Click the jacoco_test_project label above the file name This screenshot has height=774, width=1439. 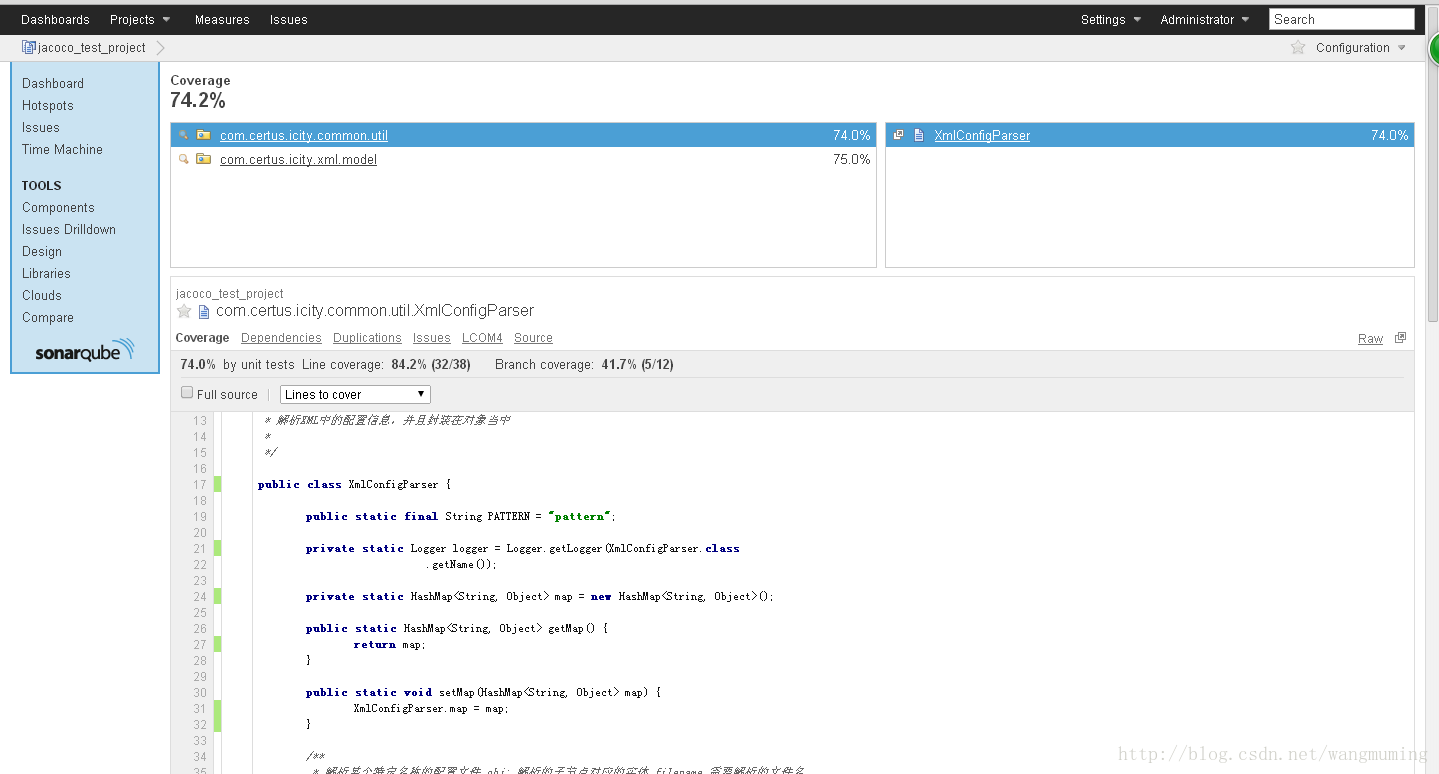click(230, 294)
